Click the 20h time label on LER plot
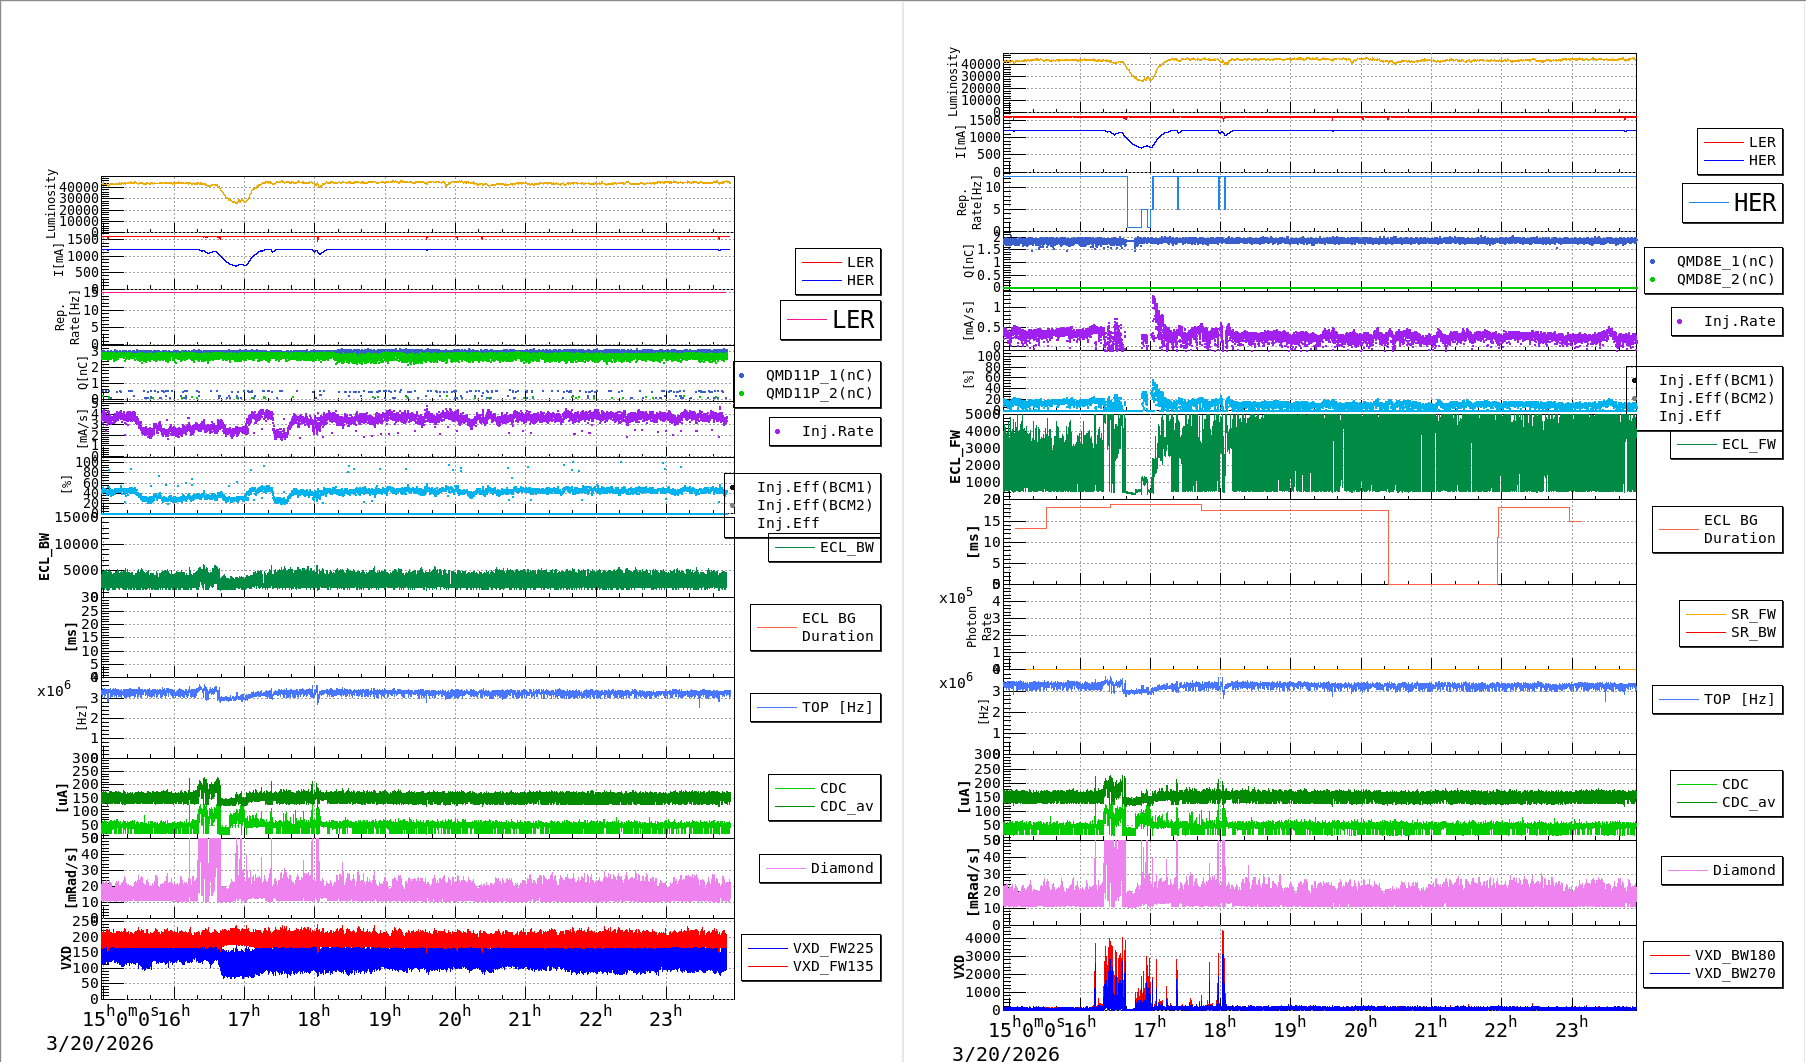Image resolution: width=1806 pixels, height=1062 pixels. (454, 1018)
